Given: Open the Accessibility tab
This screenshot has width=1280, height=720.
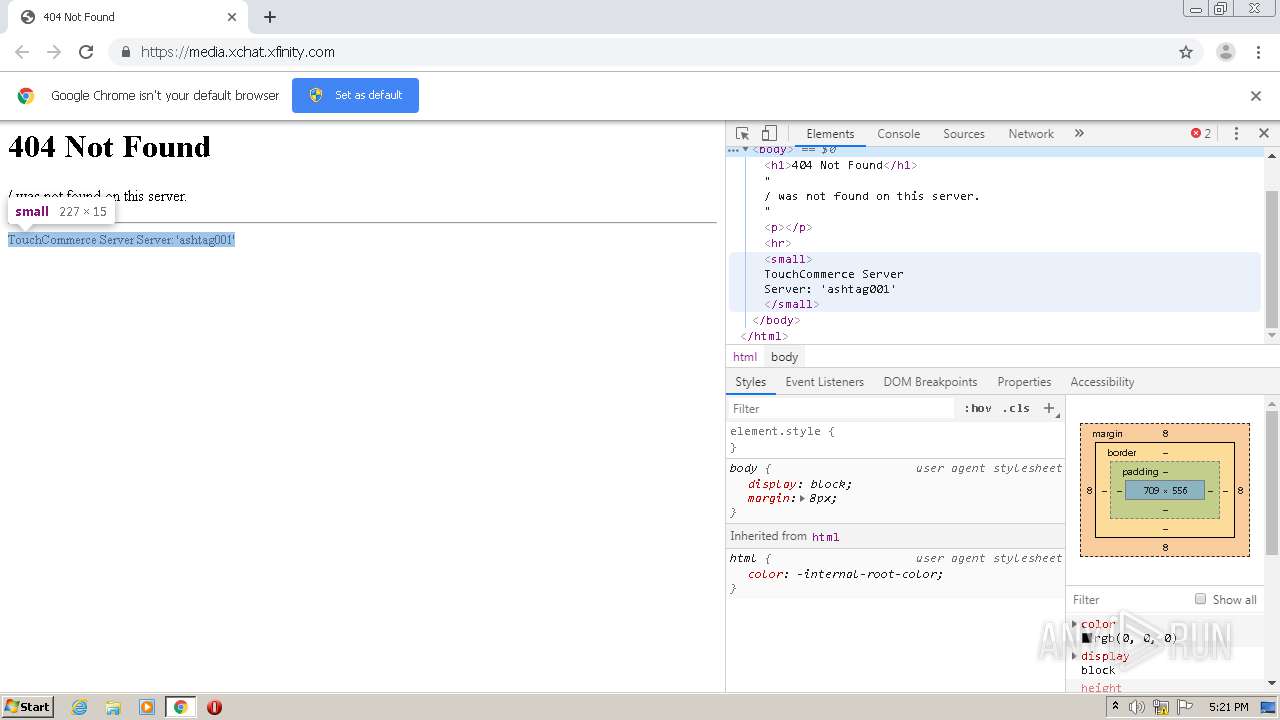Looking at the screenshot, I should click(1102, 382).
